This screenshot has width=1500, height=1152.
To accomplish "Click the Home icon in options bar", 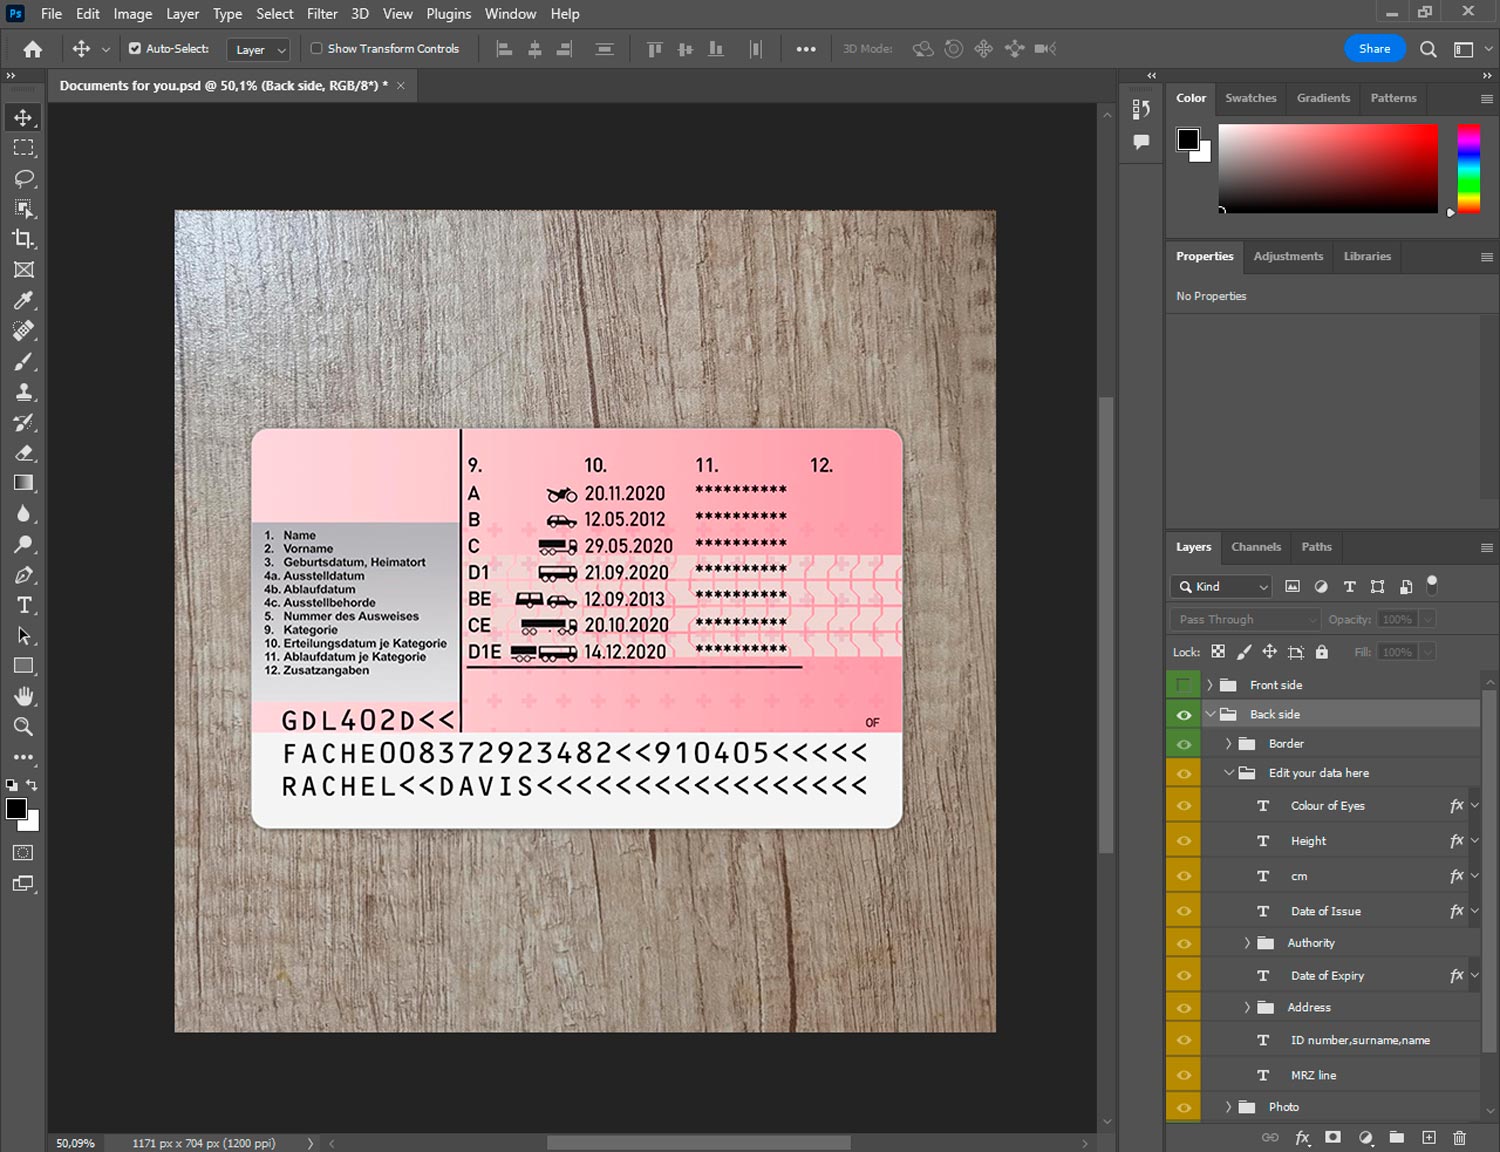I will coord(32,49).
